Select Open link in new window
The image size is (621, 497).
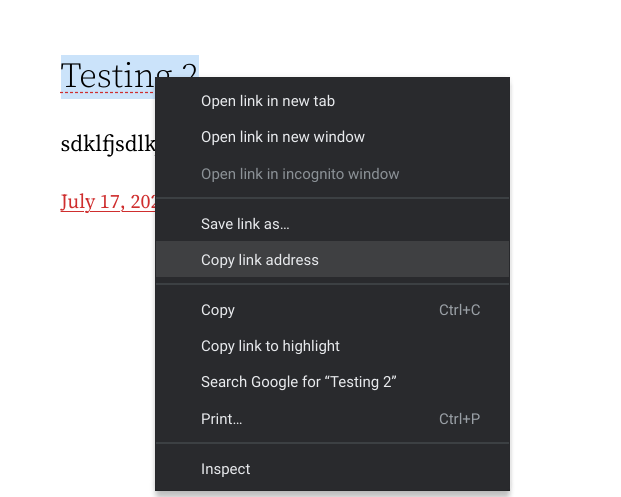[x=282, y=137]
